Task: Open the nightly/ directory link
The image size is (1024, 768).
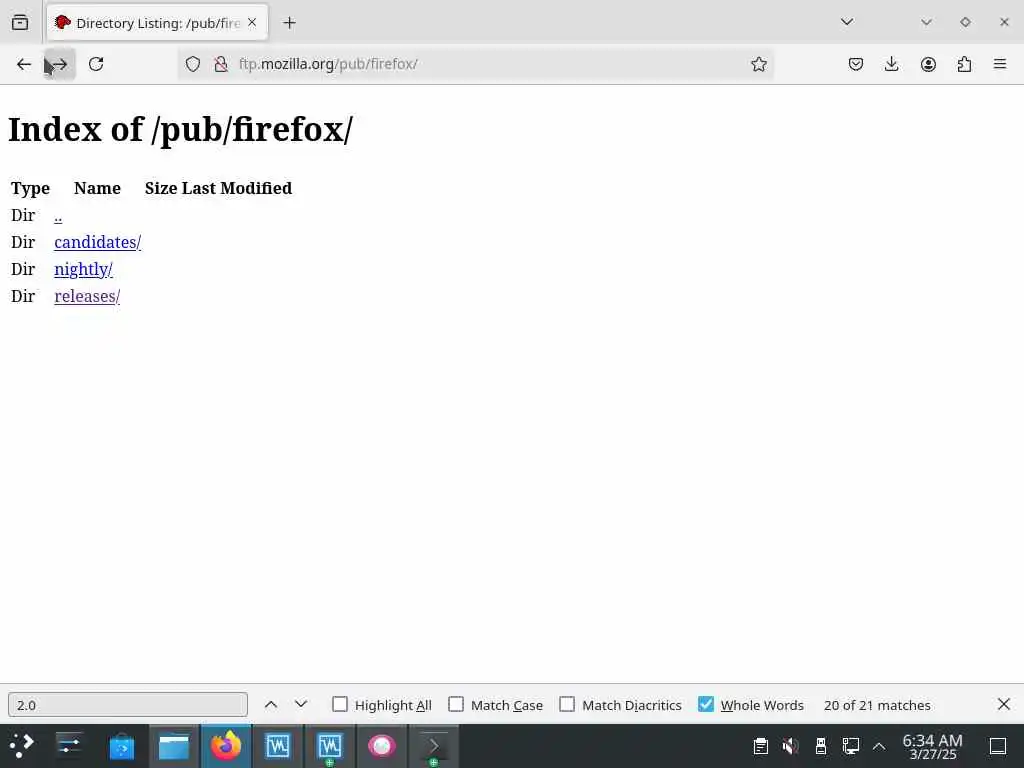Action: (x=83, y=269)
